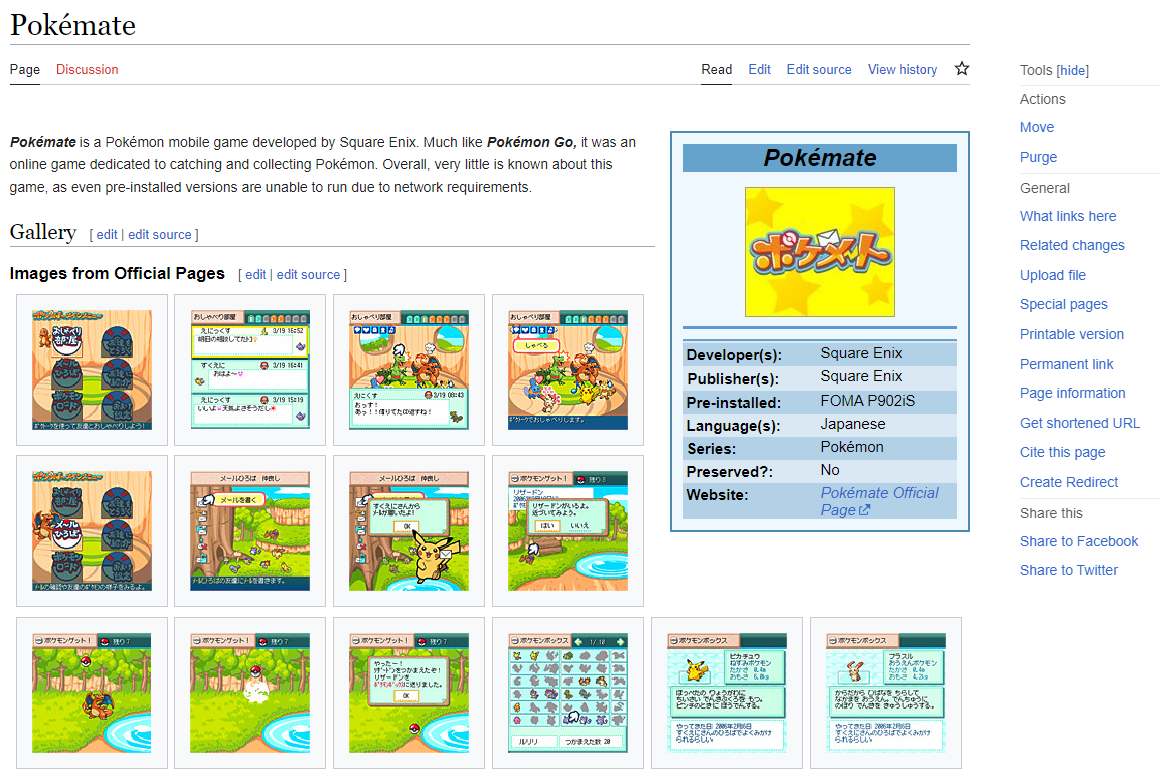Open first gallery thumbnail showing Charmander menu
Screen dimensions: 1175x774
91,370
